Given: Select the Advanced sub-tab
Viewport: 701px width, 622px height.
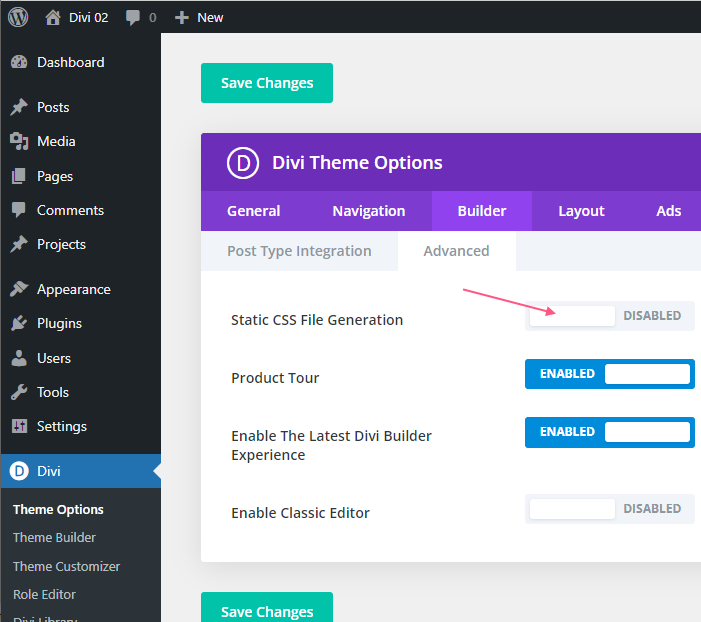Looking at the screenshot, I should pos(456,251).
